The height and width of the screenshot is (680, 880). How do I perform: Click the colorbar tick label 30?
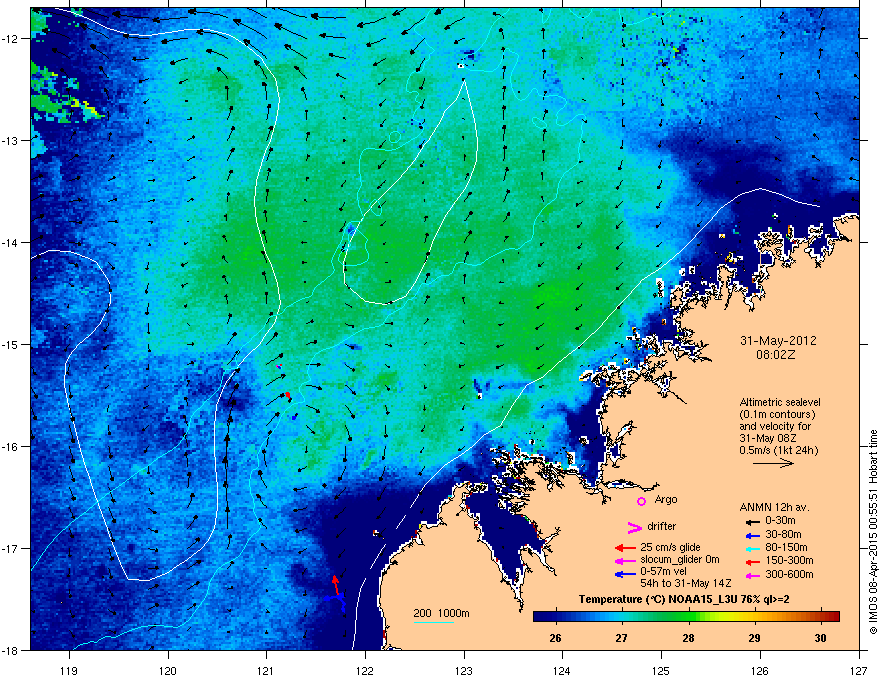(x=821, y=638)
